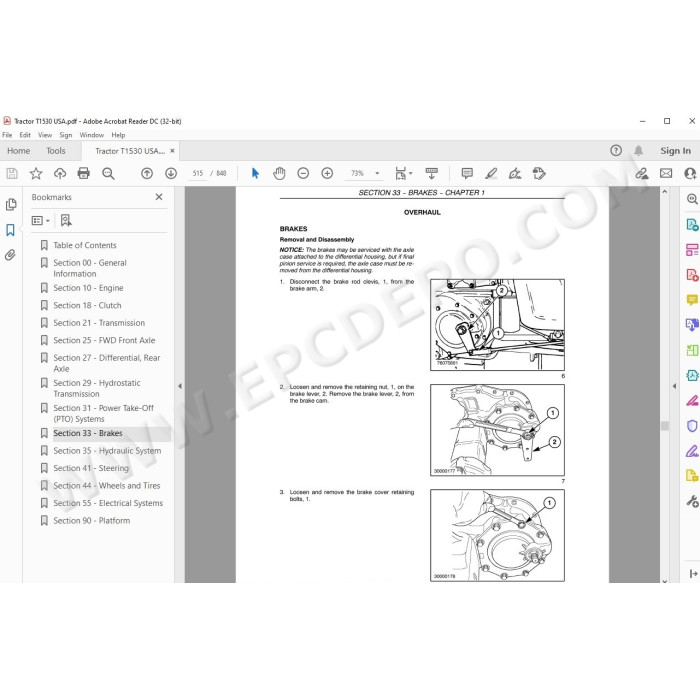
Task: Open more tools wrench icon
Action: [692, 501]
